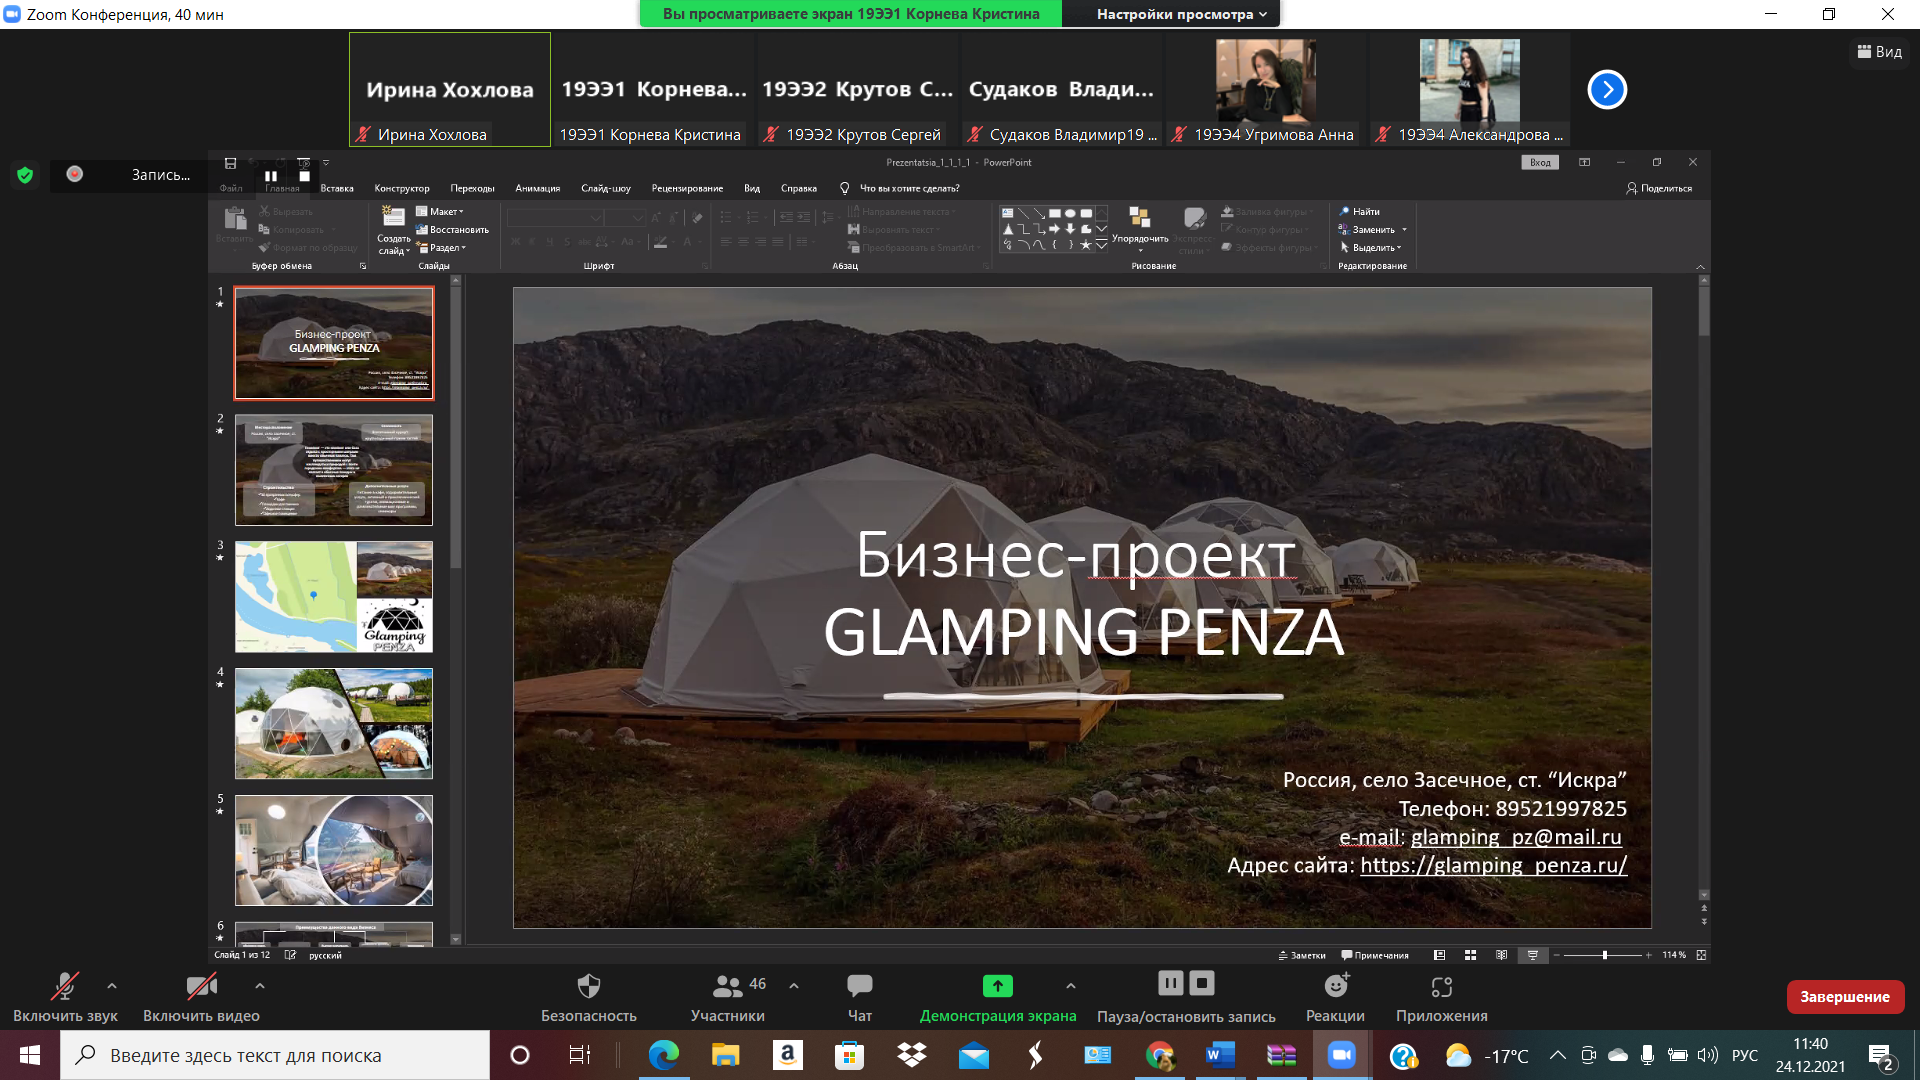Pause the Zoom recording in toolbar

pos(1170,984)
